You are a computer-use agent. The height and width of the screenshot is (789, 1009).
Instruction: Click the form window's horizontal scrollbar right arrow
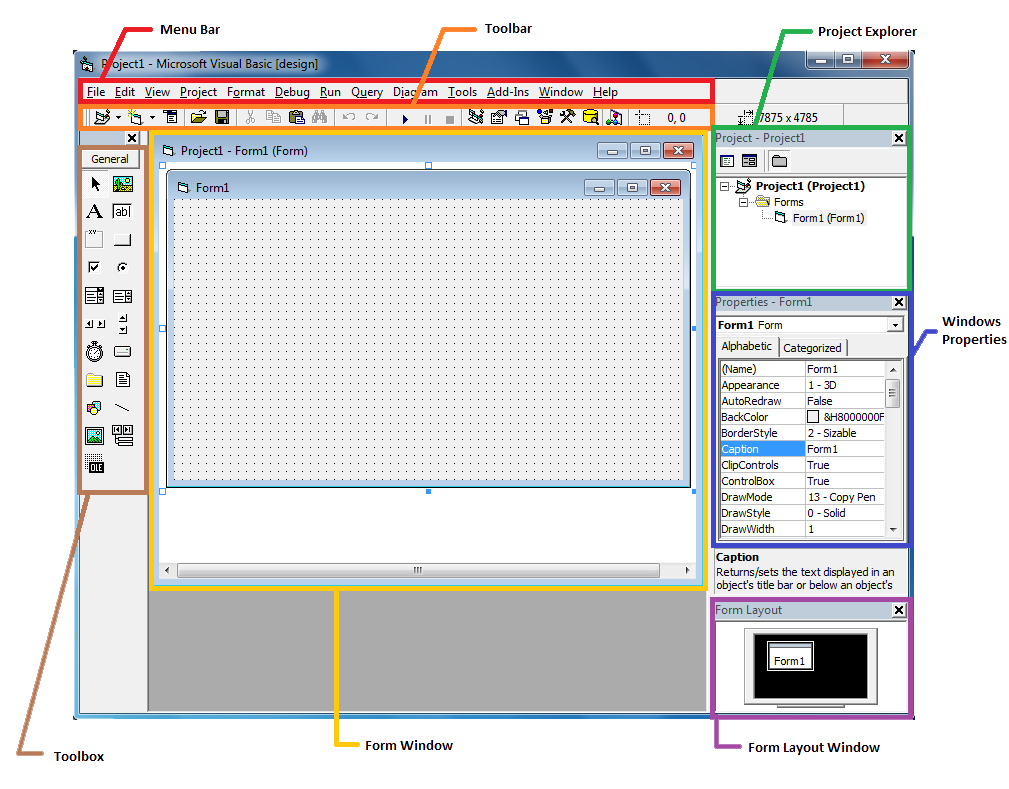(687, 570)
